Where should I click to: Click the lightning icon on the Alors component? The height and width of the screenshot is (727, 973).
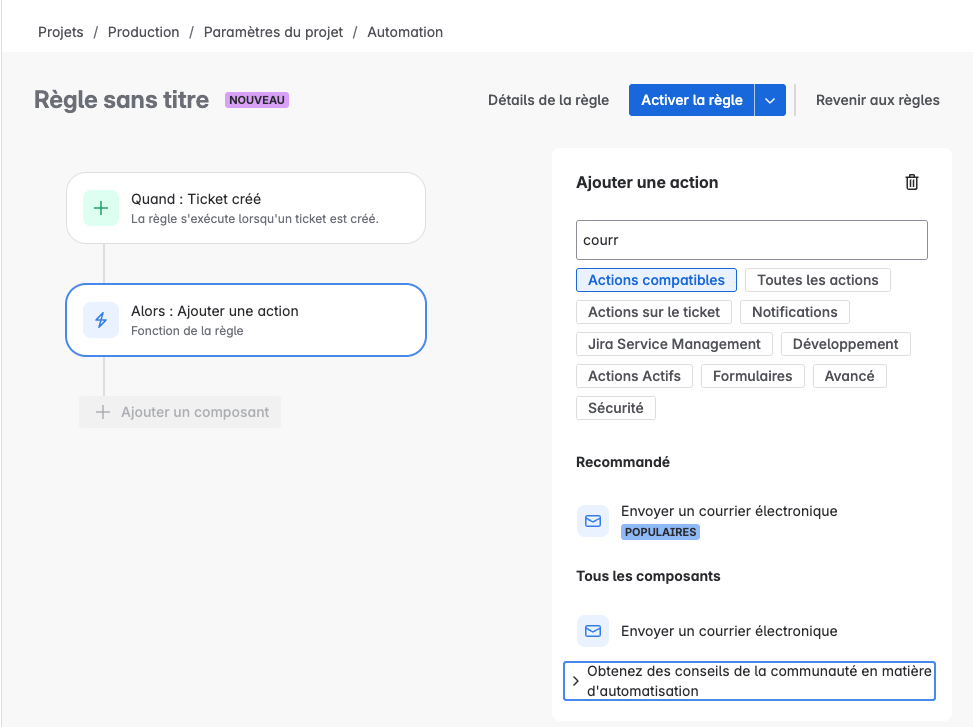(99, 320)
